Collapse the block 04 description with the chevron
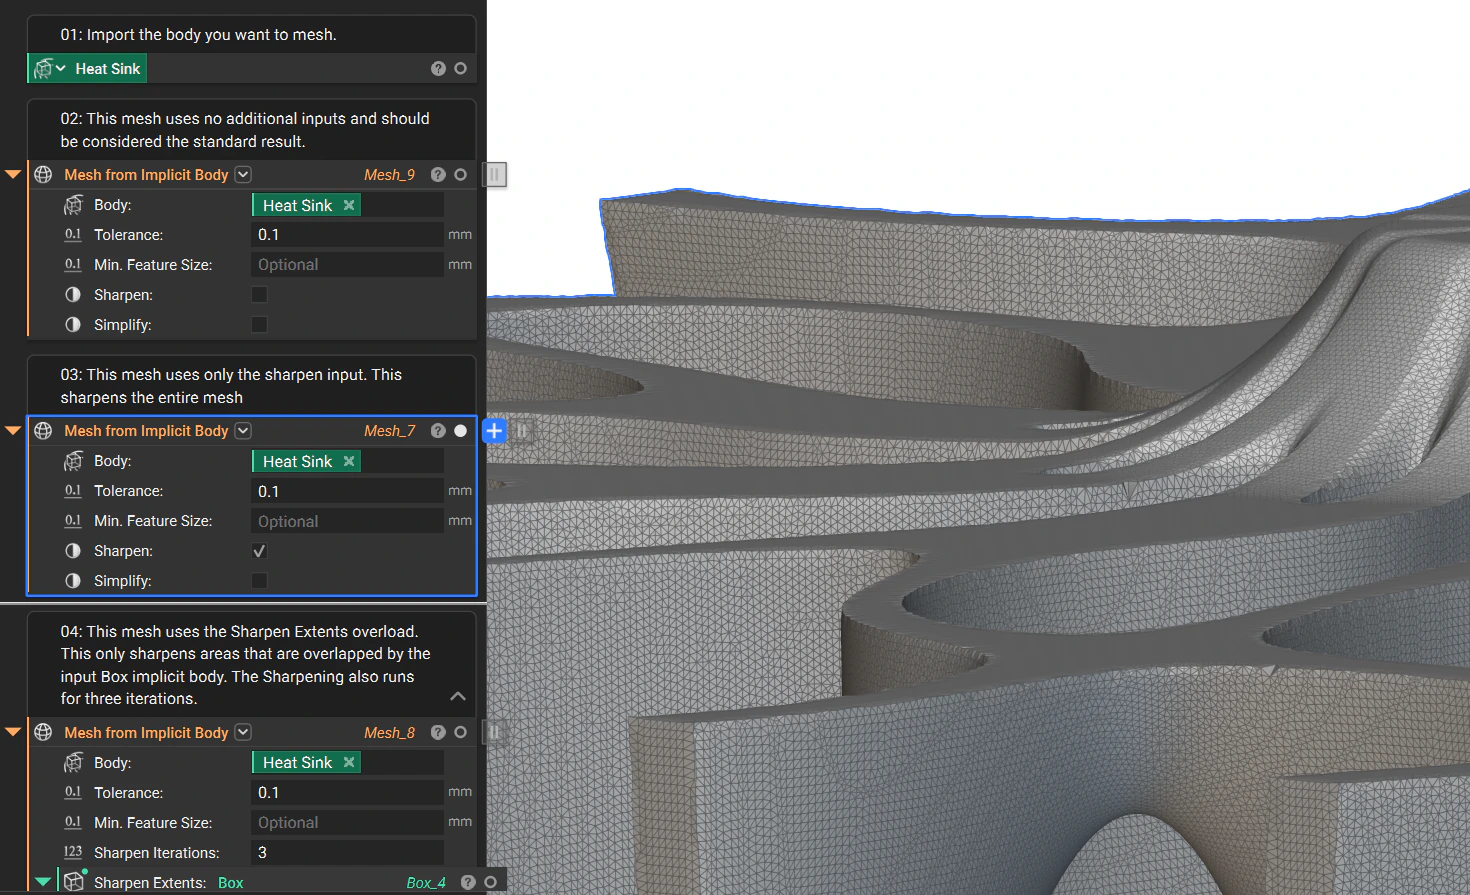1470x895 pixels. pyautogui.click(x=458, y=696)
